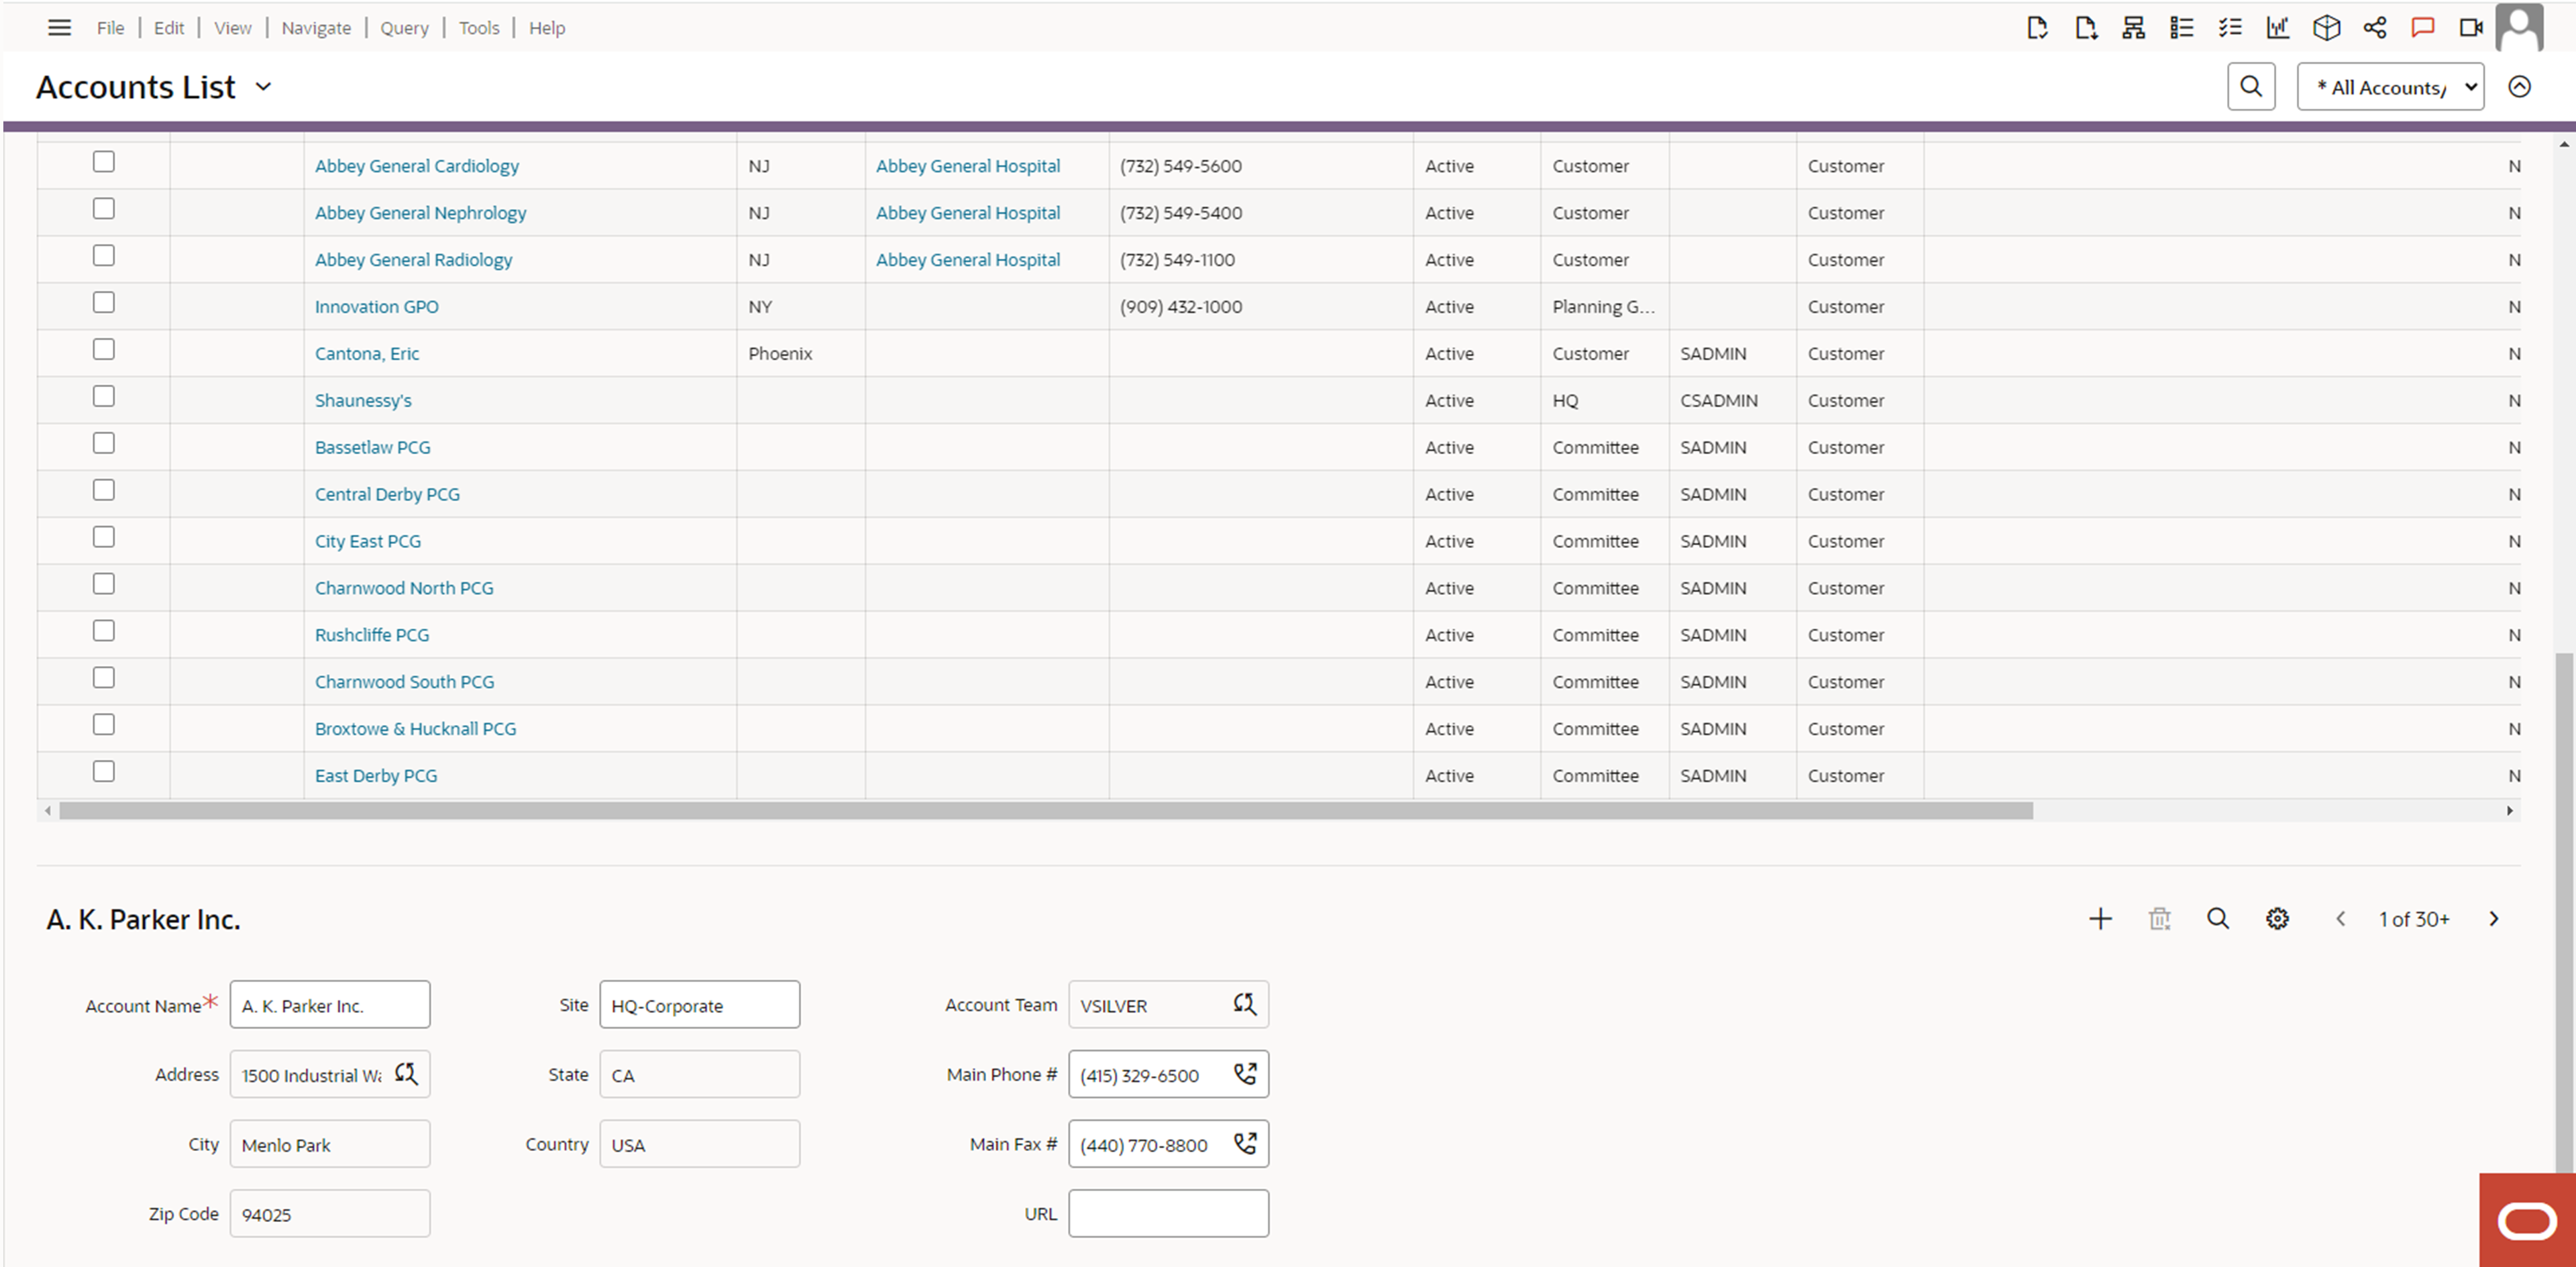
Task: Open the gear icon beside record navigation
Action: pyautogui.click(x=2277, y=918)
